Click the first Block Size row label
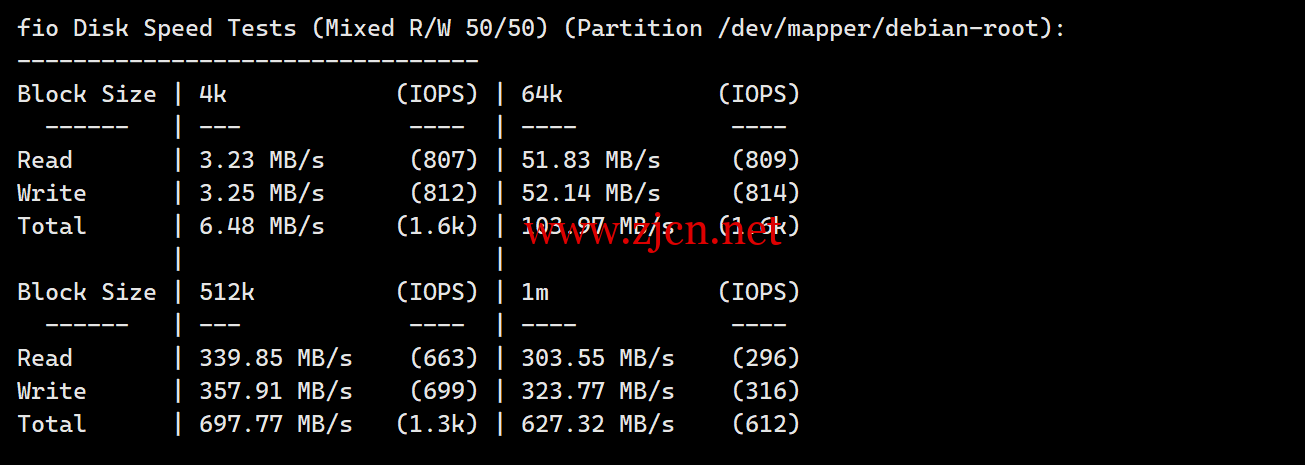1305x465 pixels. [x=87, y=94]
